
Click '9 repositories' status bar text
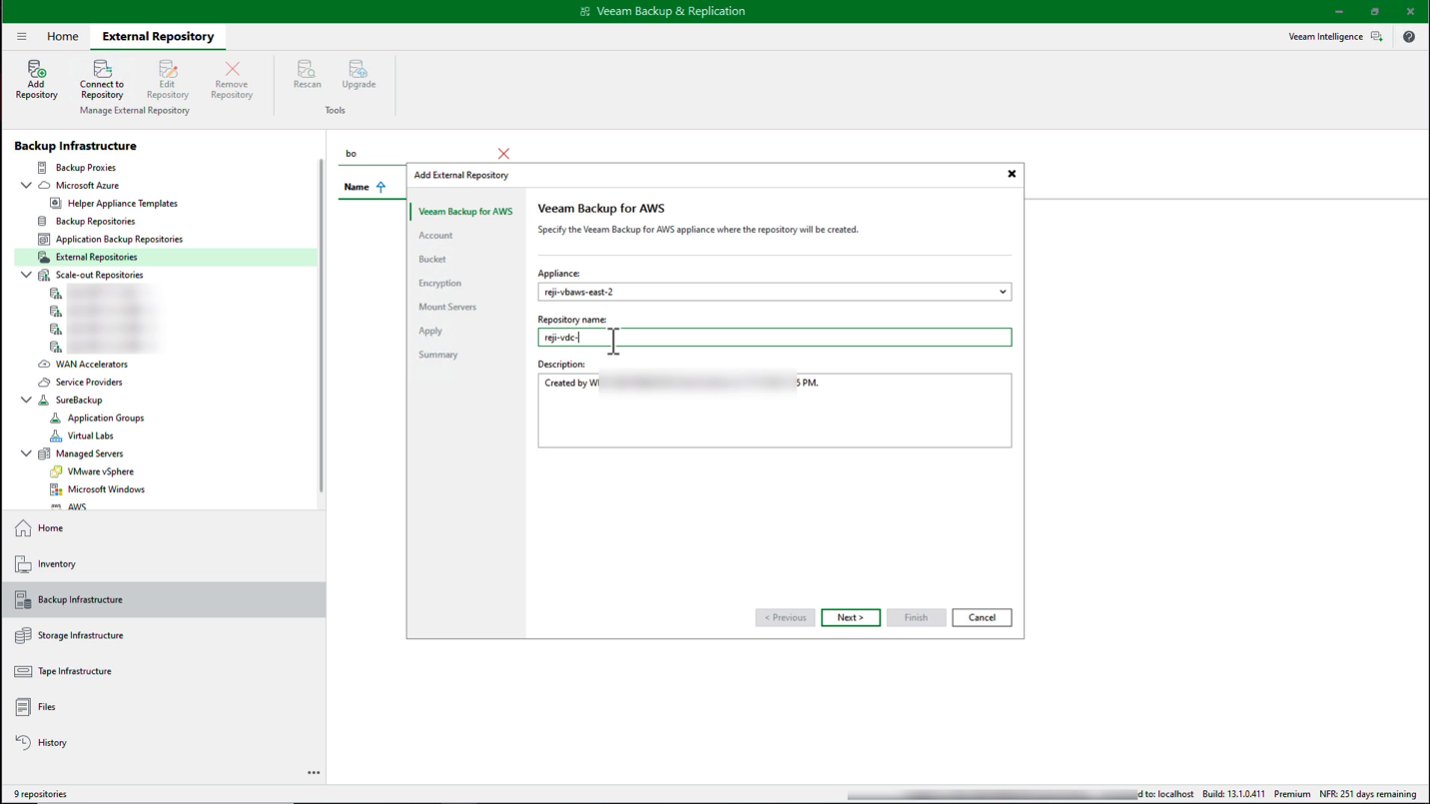click(40, 794)
